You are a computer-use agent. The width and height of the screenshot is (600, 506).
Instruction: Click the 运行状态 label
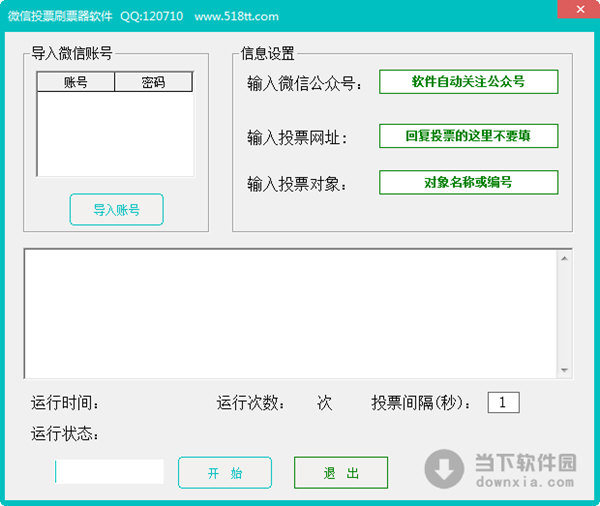[65, 434]
